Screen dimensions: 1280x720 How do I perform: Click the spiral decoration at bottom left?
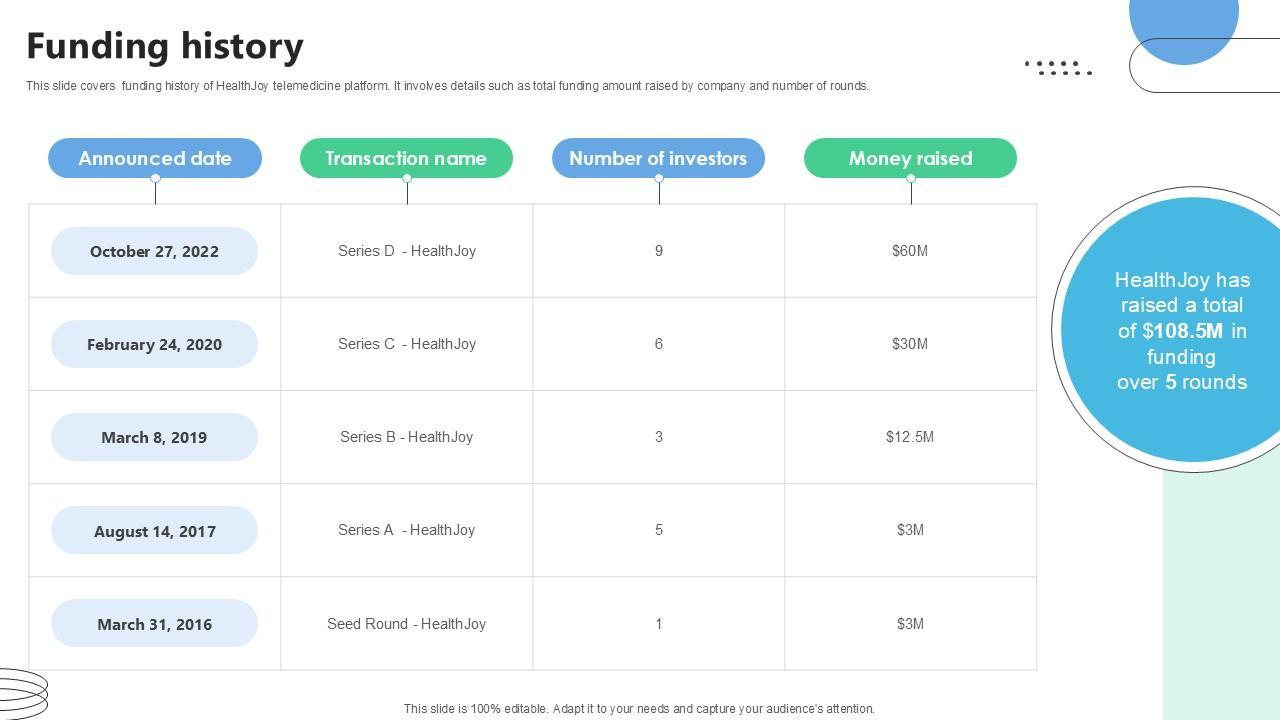(x=22, y=692)
